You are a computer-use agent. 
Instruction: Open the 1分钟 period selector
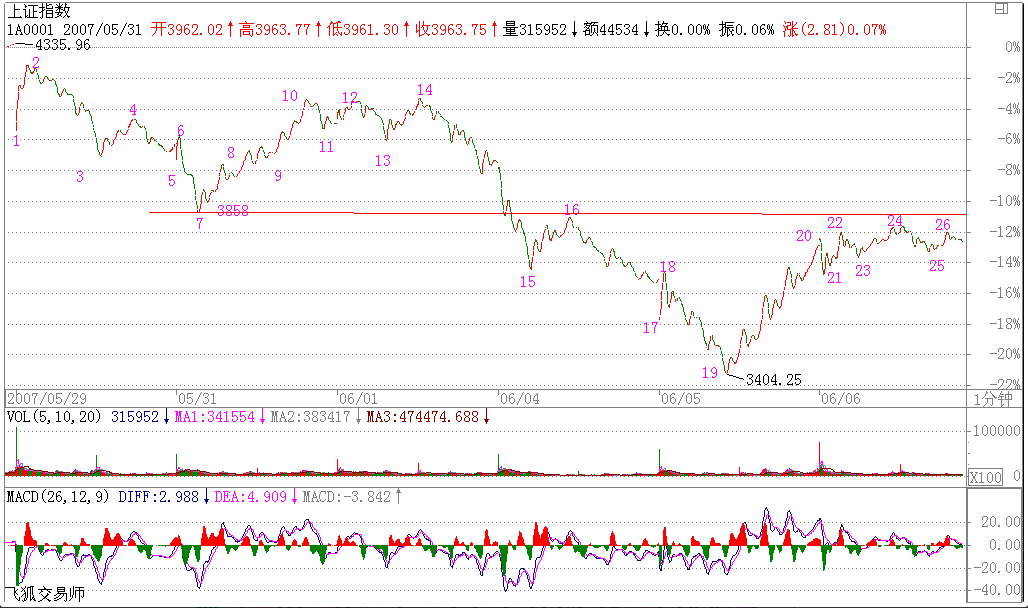coord(994,398)
